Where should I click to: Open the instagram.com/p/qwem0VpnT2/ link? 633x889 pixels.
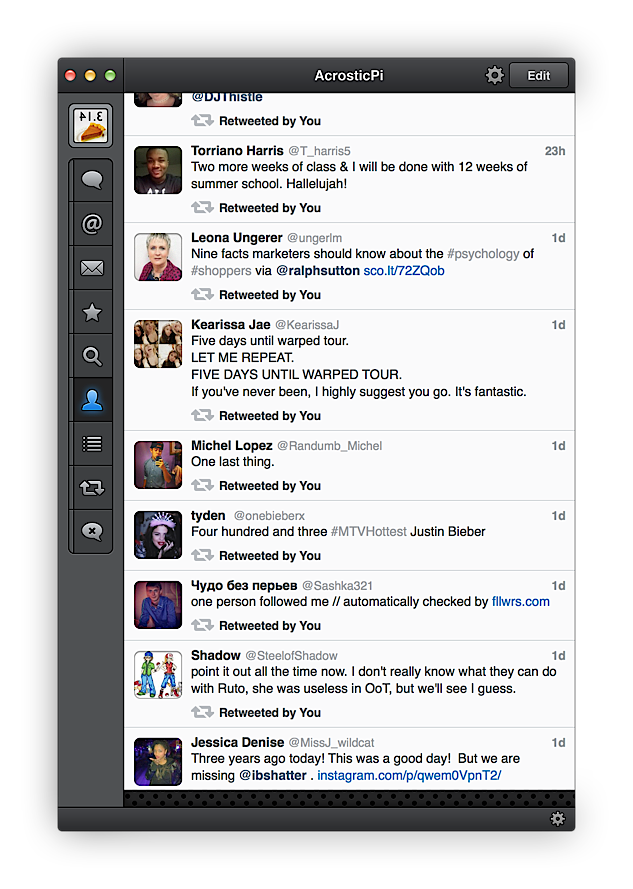click(x=409, y=775)
